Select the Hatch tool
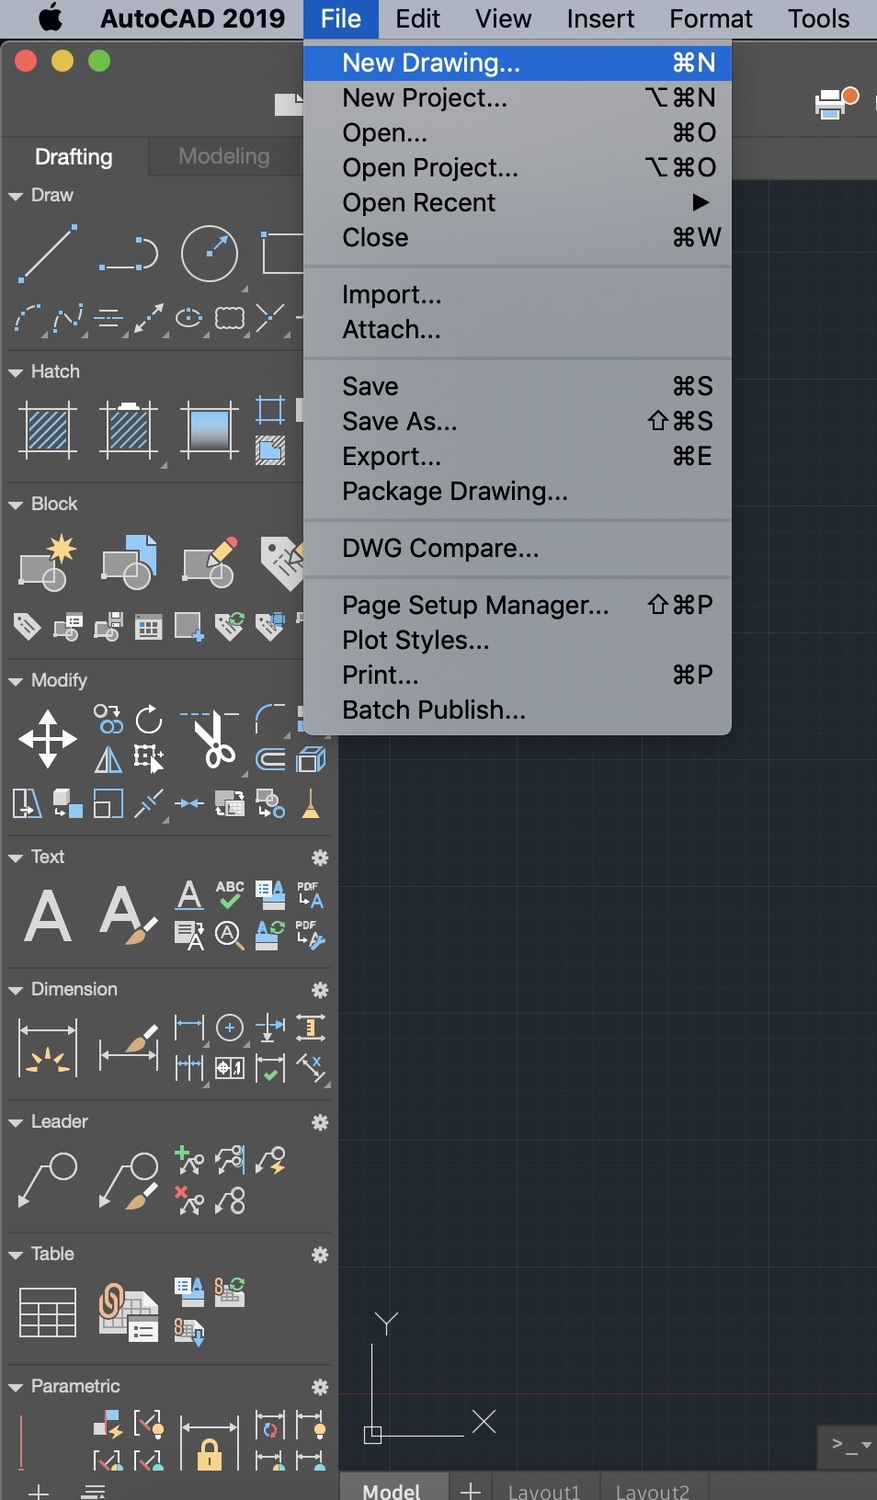 (x=47, y=430)
